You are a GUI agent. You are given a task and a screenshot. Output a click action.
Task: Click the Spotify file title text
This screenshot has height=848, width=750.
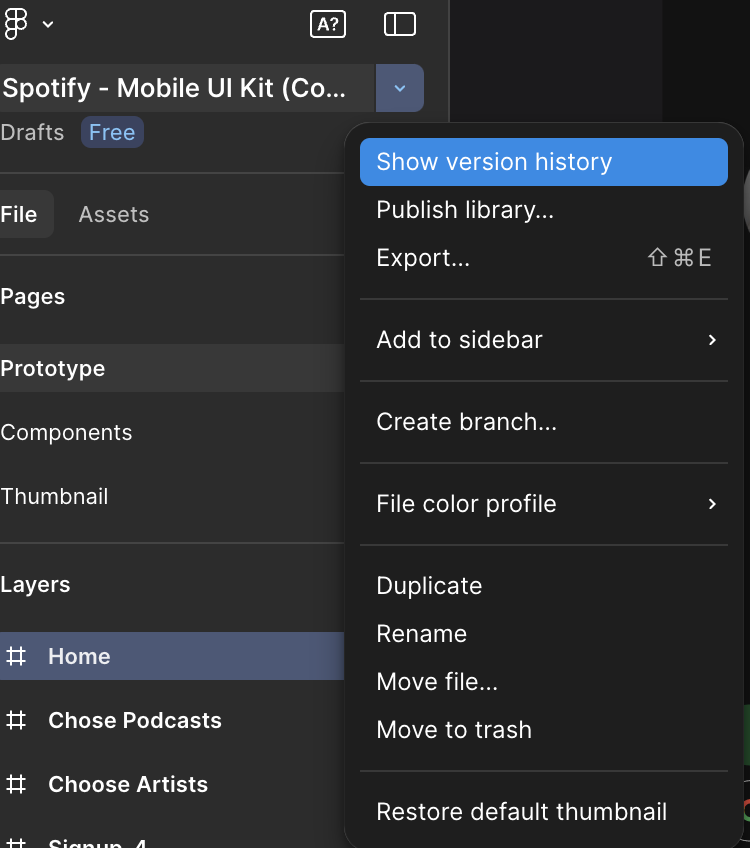[x=174, y=88]
